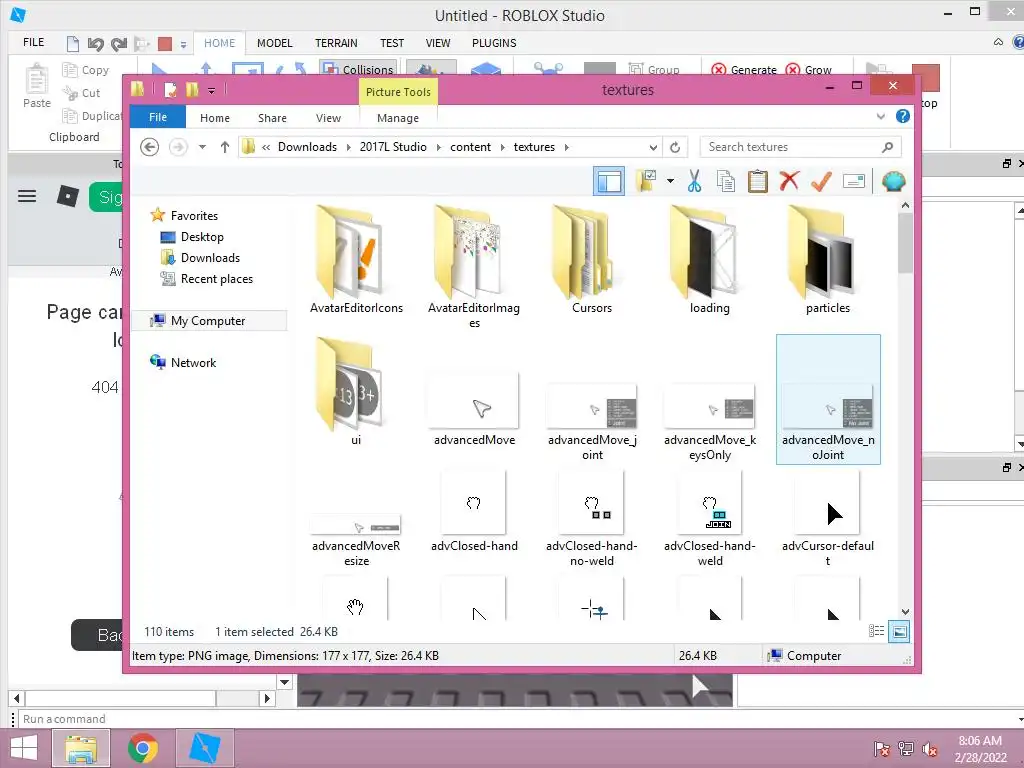Image resolution: width=1024 pixels, height=768 pixels.
Task: Click the Explorer scrollbar down arrow
Action: pyautogui.click(x=905, y=612)
